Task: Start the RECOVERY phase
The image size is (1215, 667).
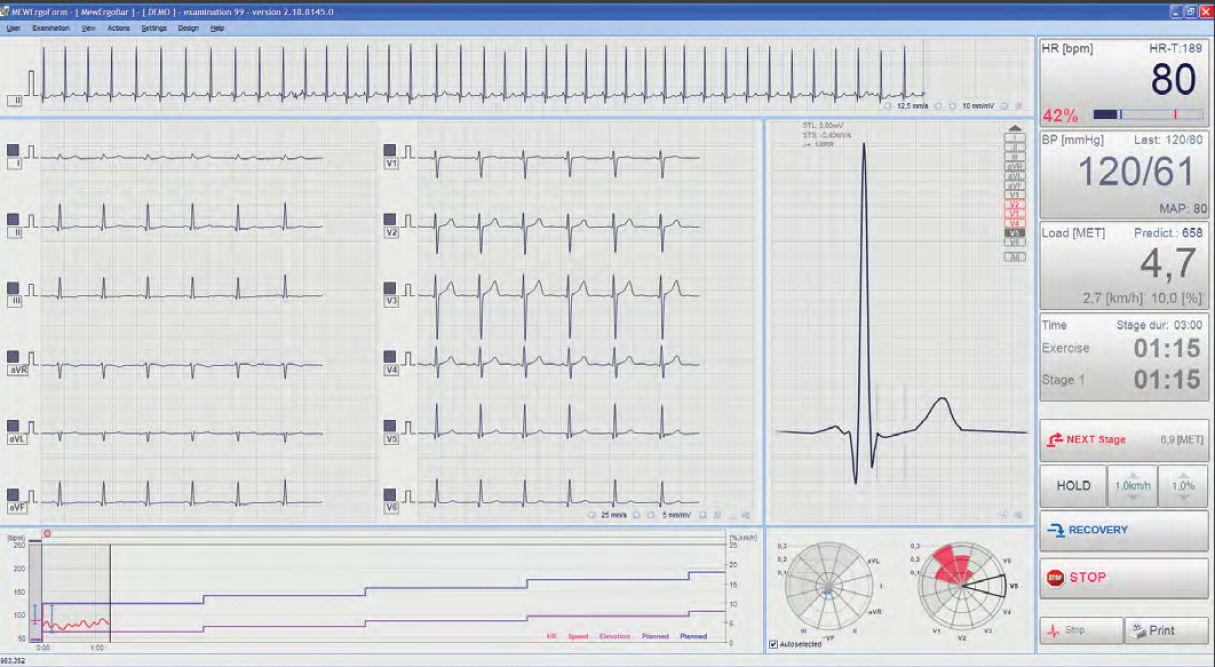Action: click(x=1123, y=530)
